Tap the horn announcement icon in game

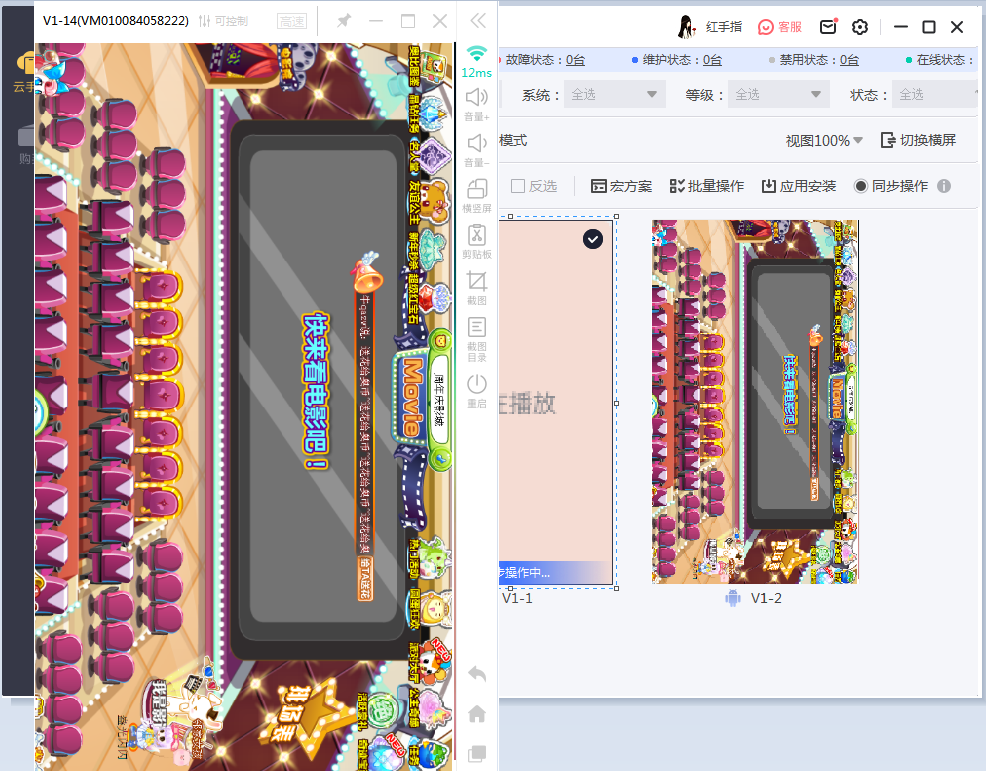point(368,272)
